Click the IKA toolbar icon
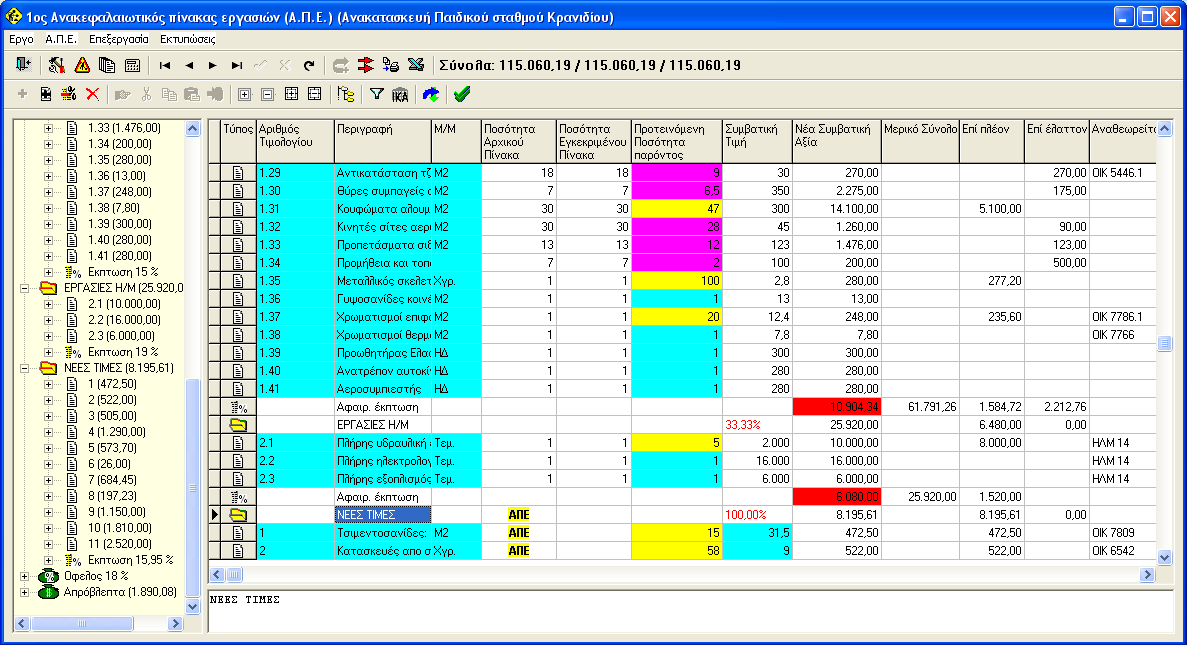Screen dimensions: 1194x645 pyautogui.click(x=400, y=94)
